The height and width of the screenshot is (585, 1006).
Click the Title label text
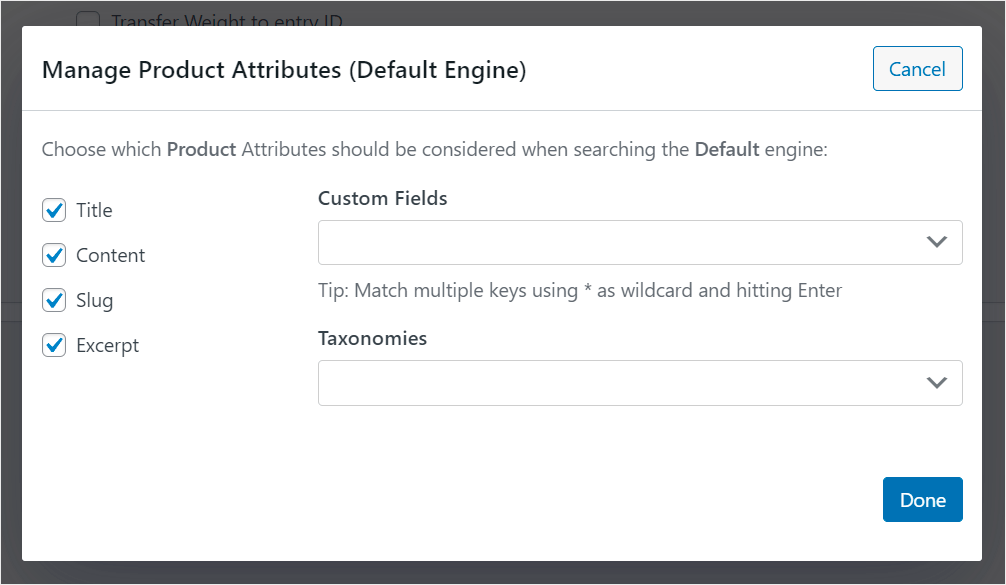[x=94, y=211]
